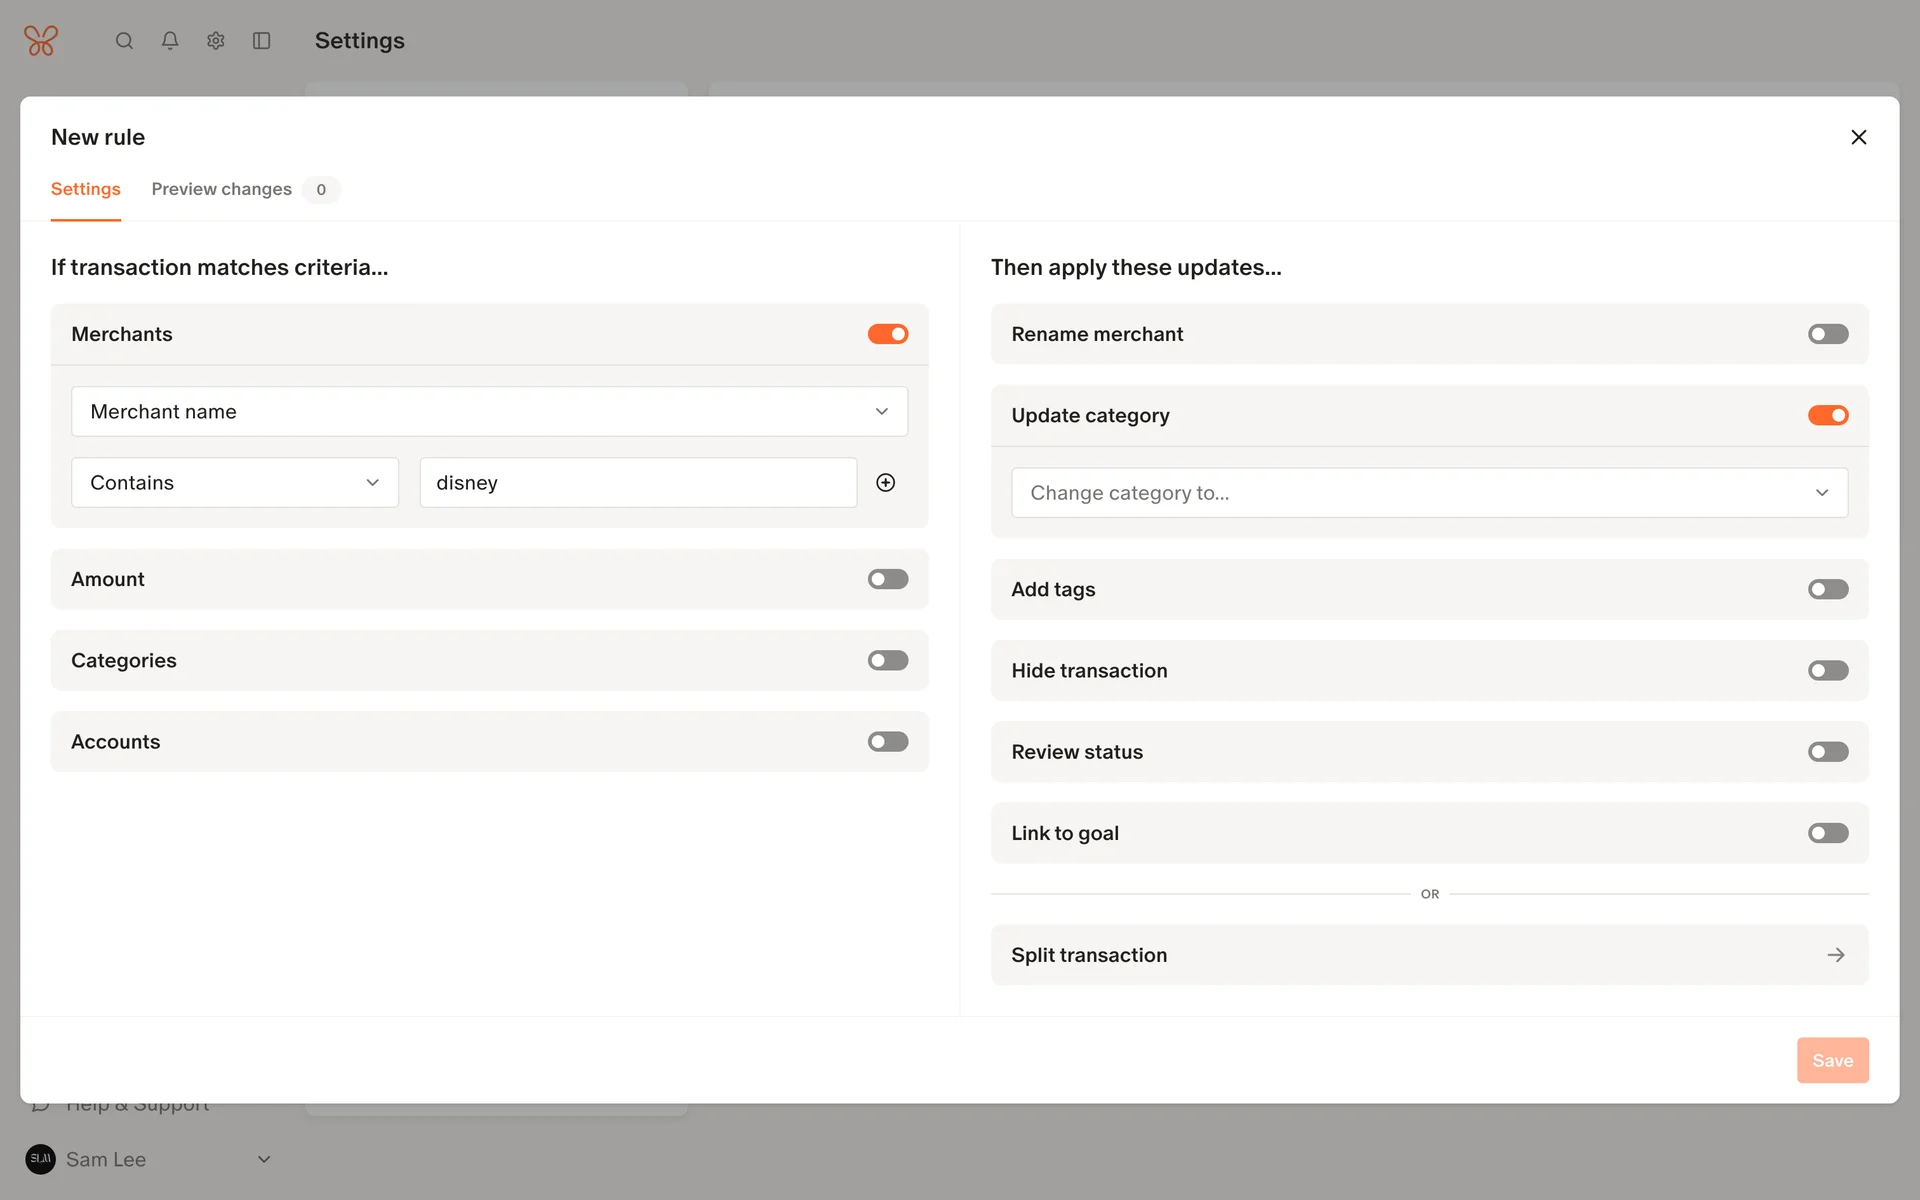Click the butterfly app logo

click(x=41, y=41)
